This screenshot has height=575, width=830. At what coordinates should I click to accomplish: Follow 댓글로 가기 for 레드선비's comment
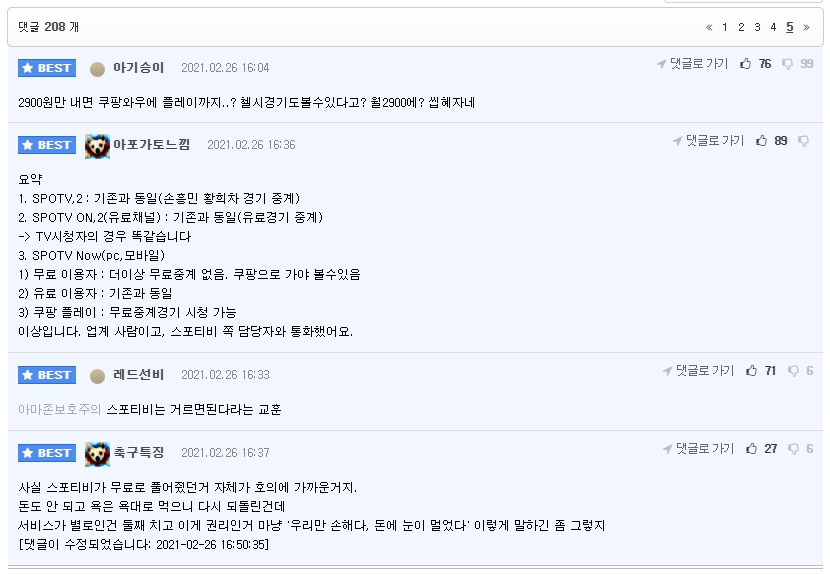(698, 371)
